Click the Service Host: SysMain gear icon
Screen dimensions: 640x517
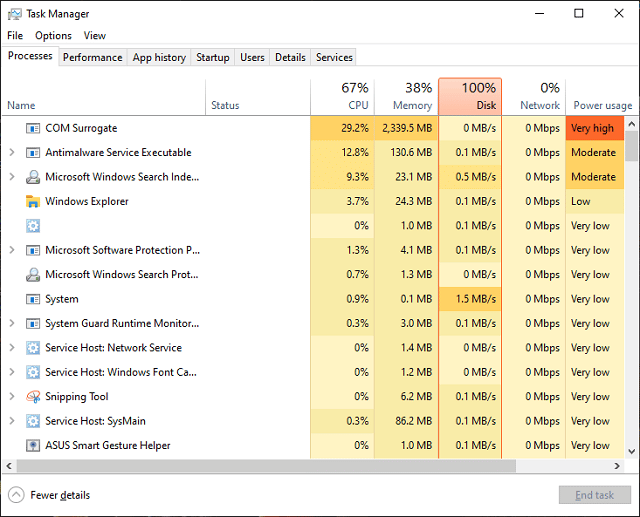pos(33,421)
